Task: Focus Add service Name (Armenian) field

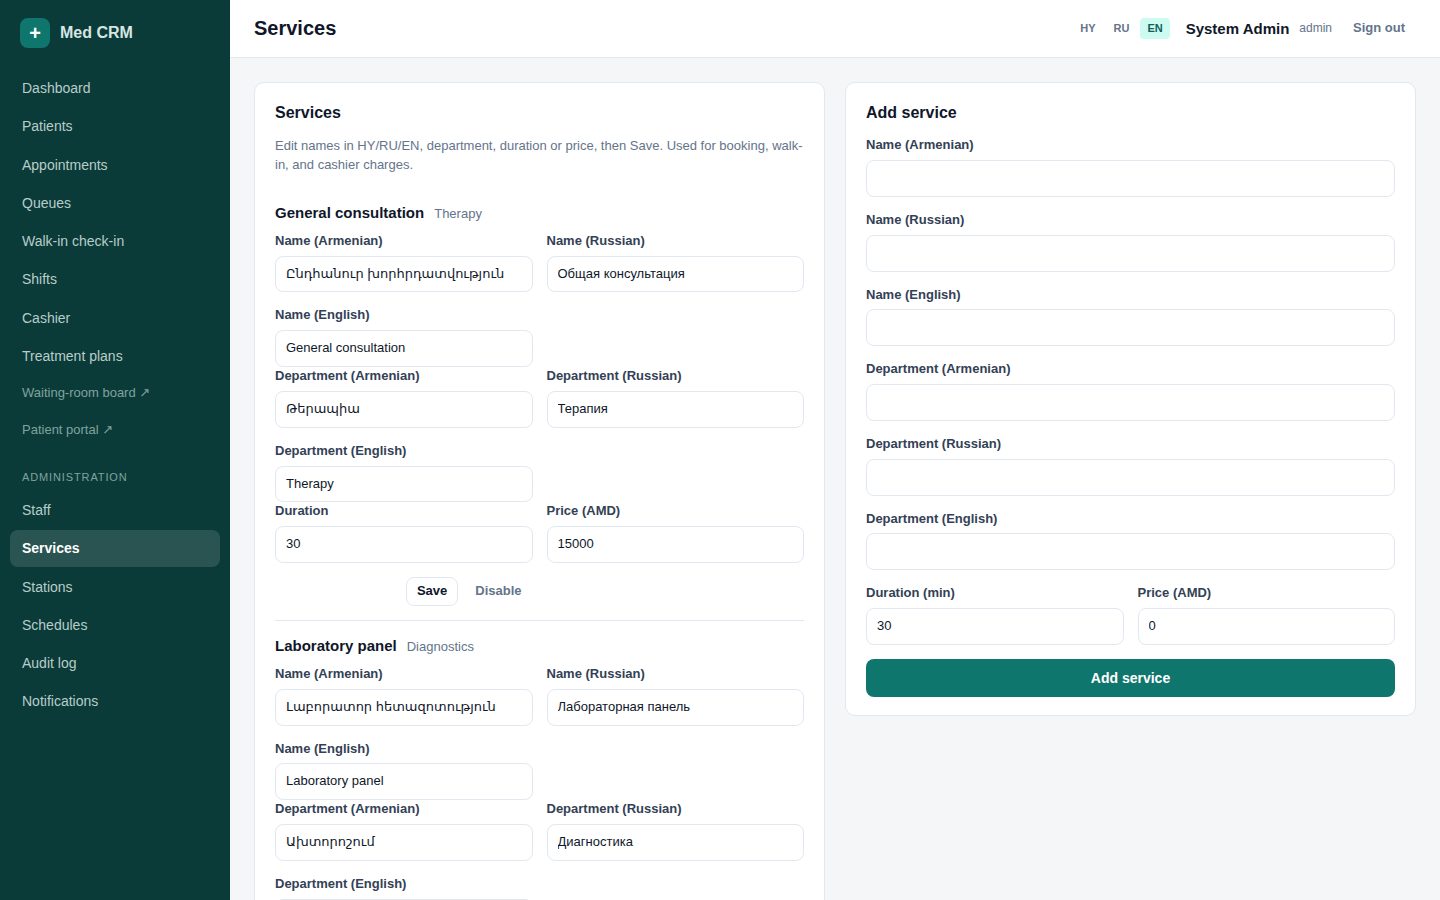Action: click(1130, 179)
